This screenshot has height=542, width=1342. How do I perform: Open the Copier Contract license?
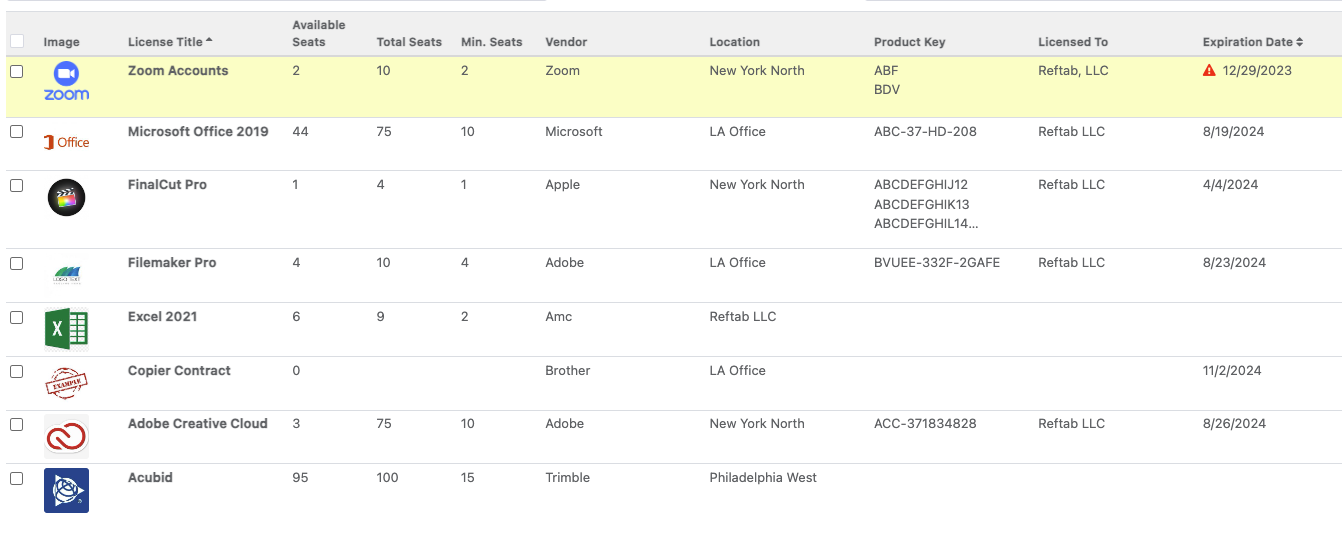coord(179,371)
